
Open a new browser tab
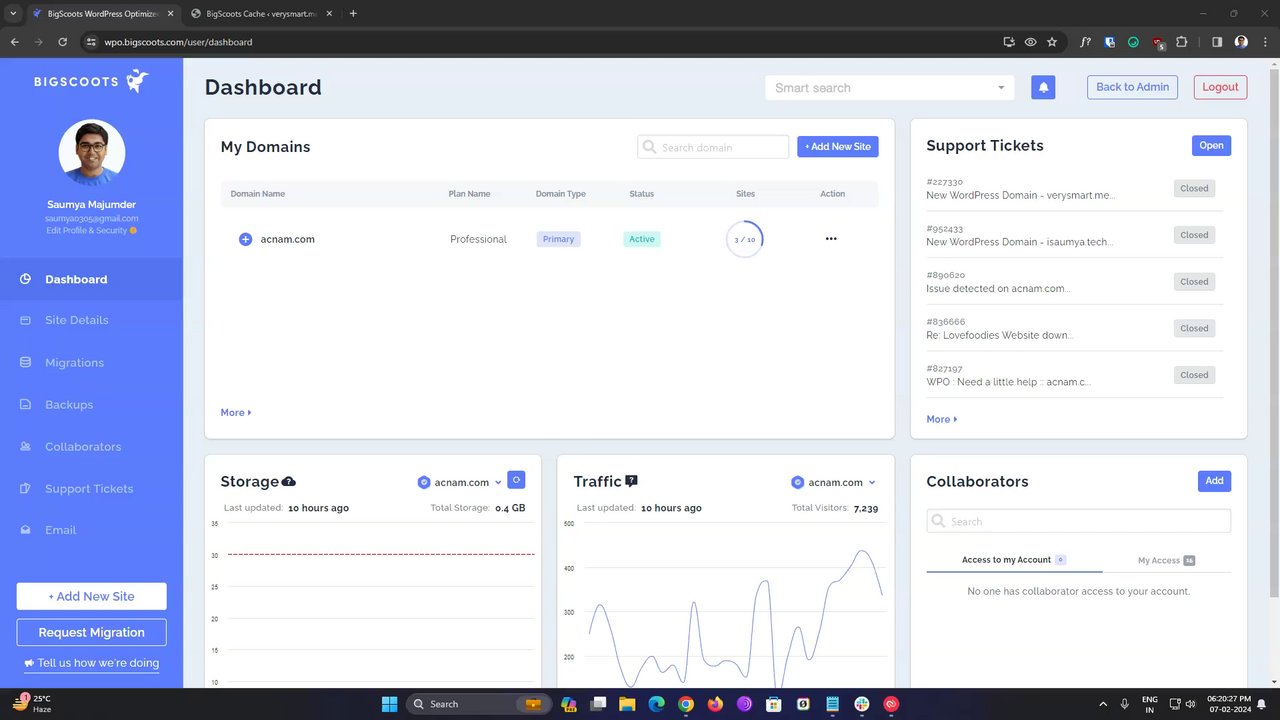click(x=353, y=14)
